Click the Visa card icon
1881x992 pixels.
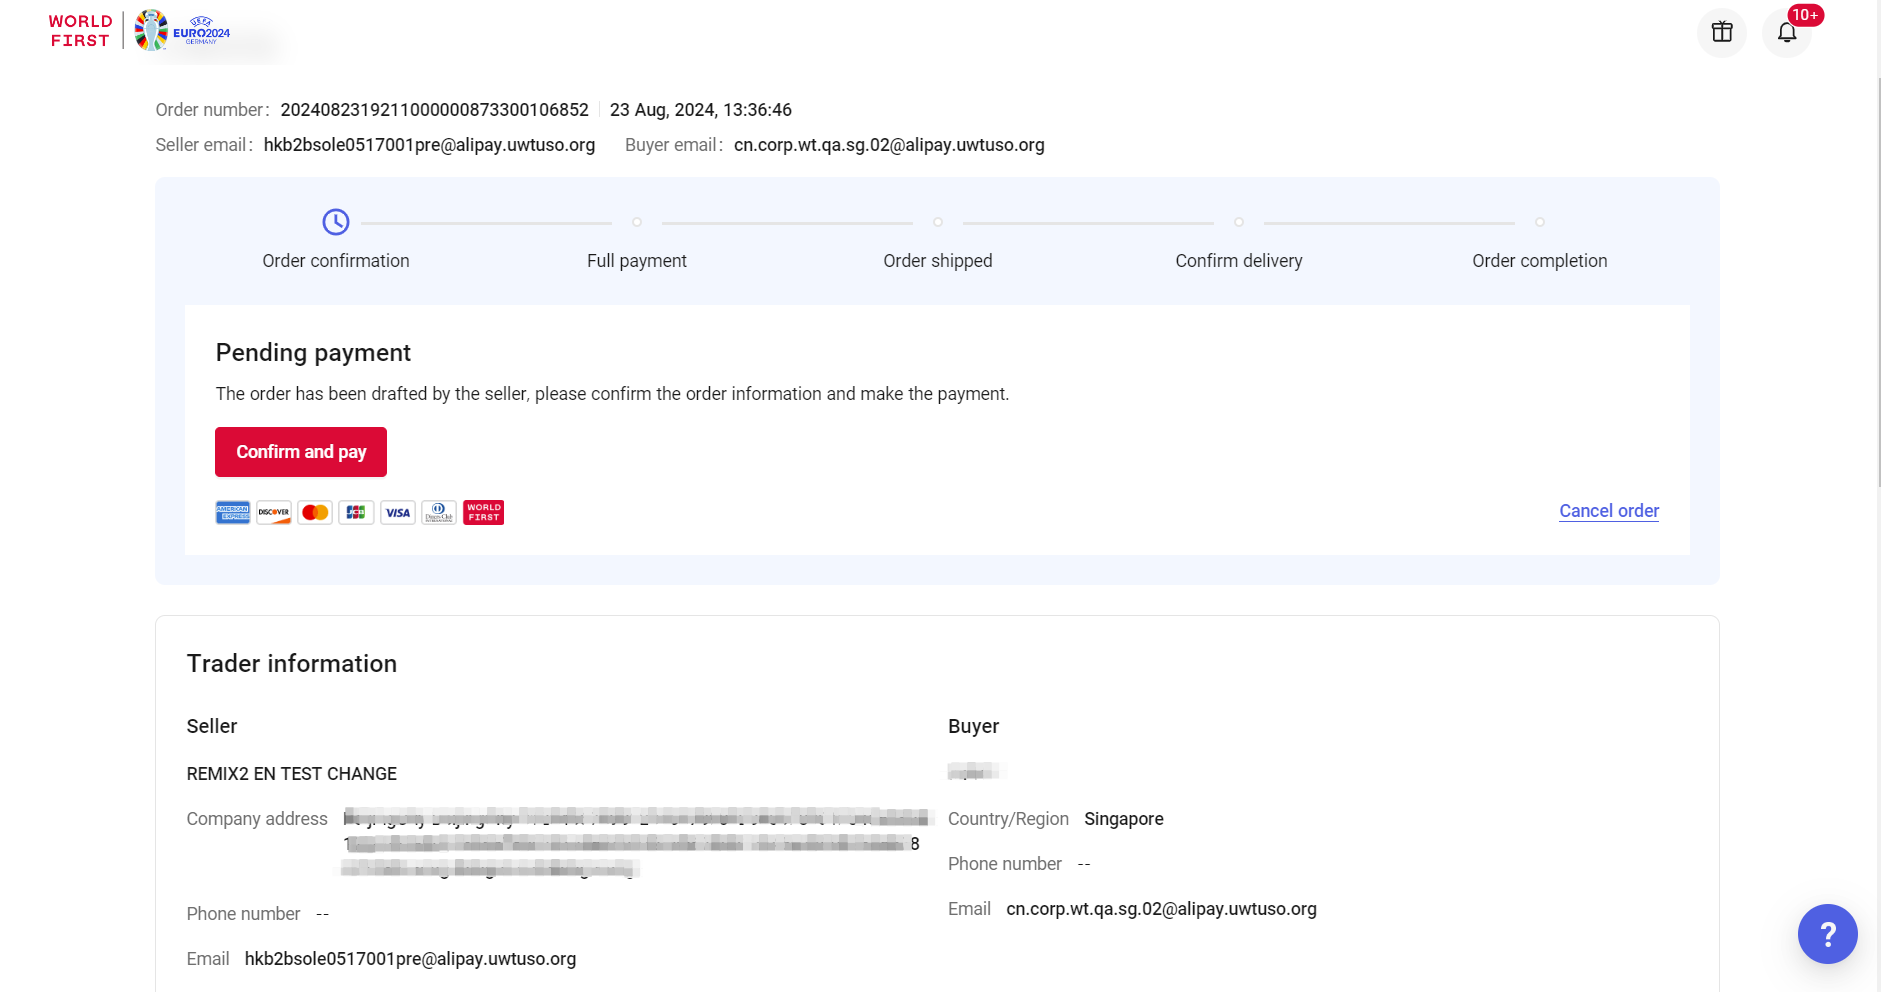(398, 513)
